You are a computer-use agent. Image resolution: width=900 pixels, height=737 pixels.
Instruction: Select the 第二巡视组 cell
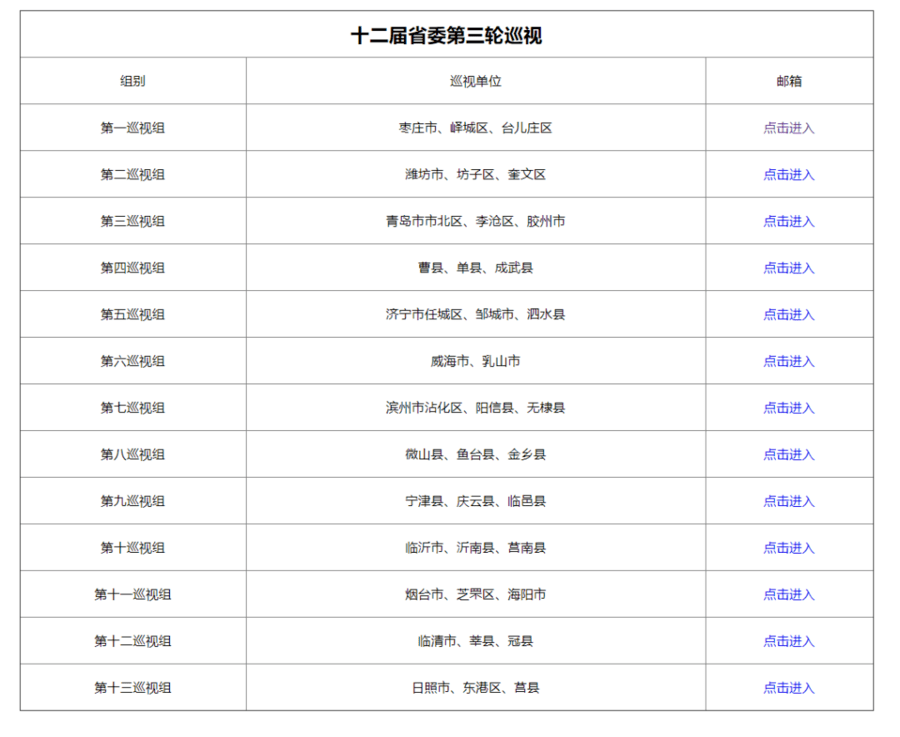[x=133, y=174]
